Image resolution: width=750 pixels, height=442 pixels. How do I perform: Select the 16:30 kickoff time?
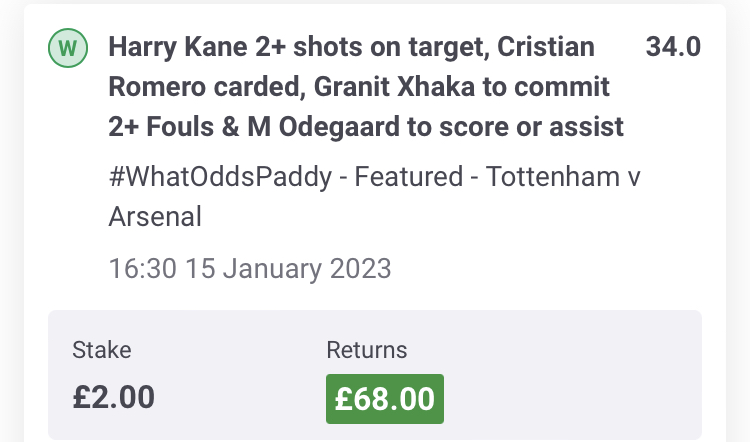[x=143, y=268]
